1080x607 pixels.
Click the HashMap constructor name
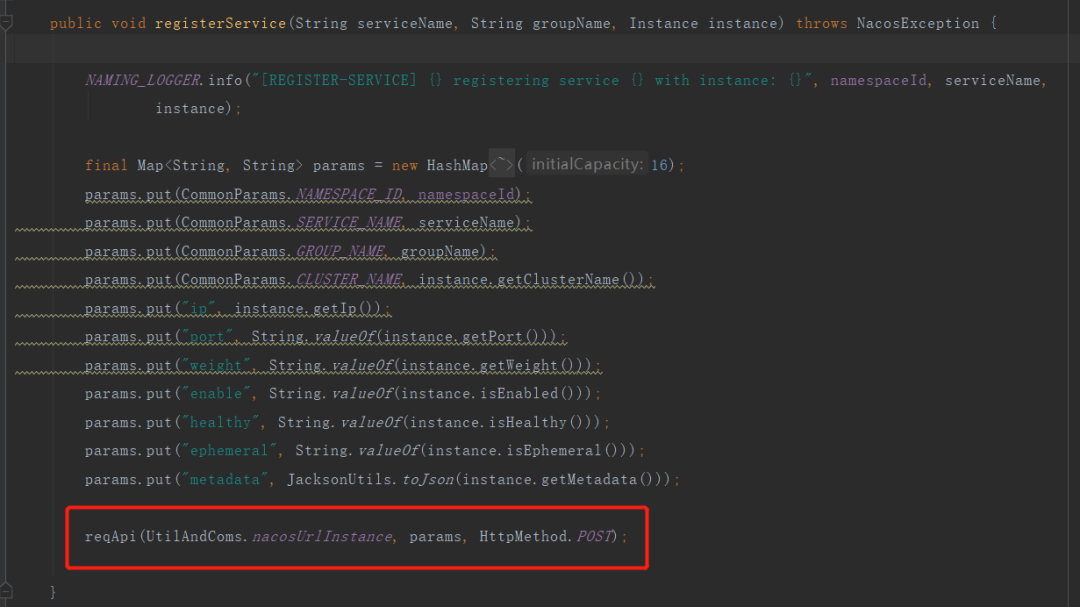point(457,165)
